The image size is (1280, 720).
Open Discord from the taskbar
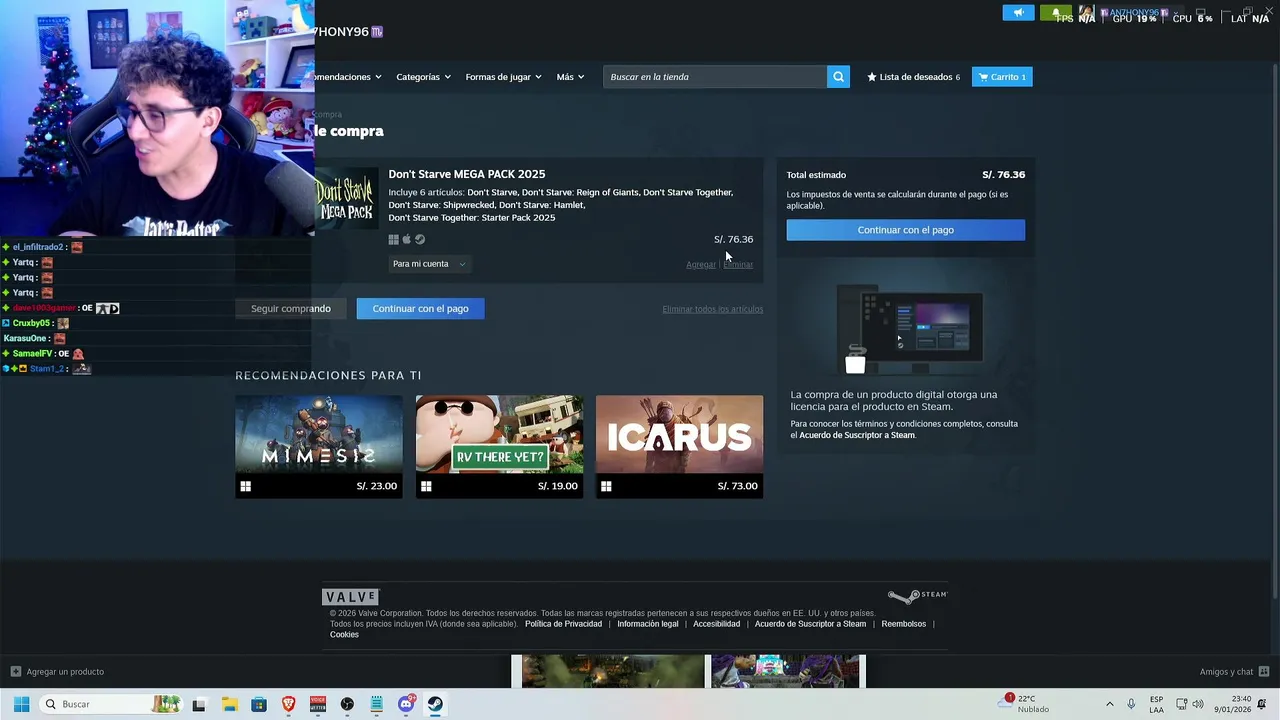(406, 704)
